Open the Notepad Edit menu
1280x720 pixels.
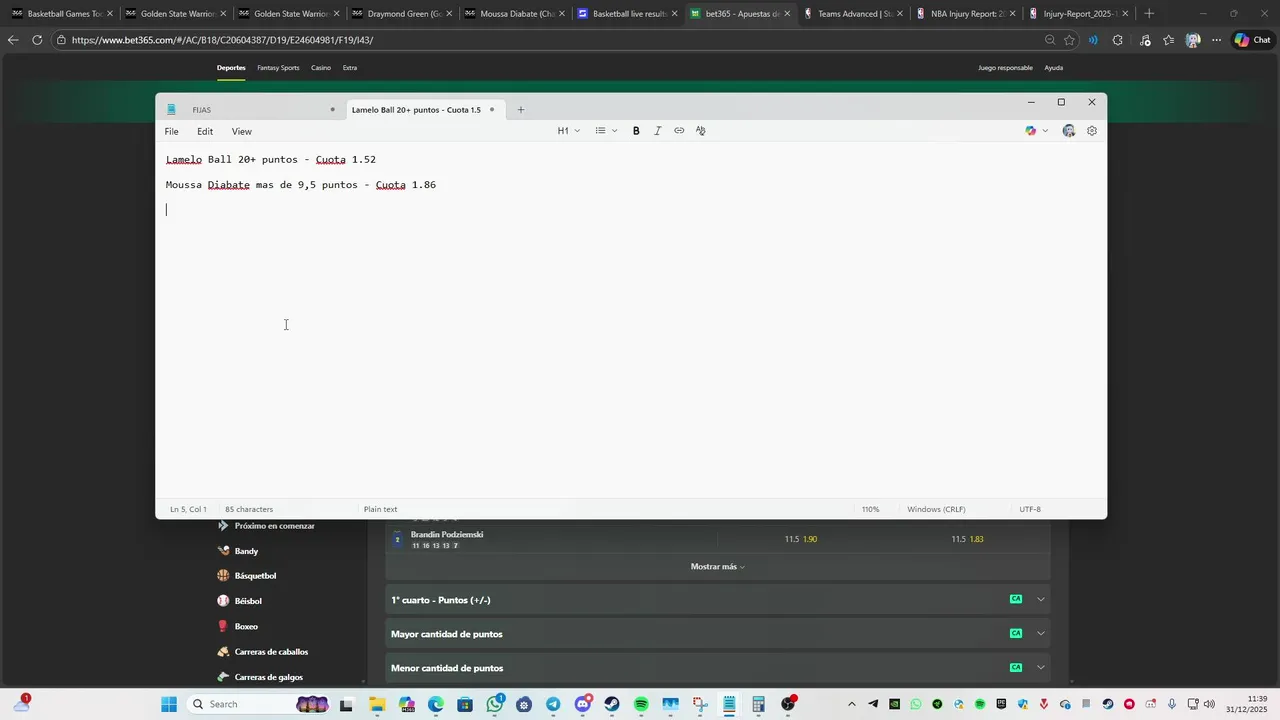point(205,131)
